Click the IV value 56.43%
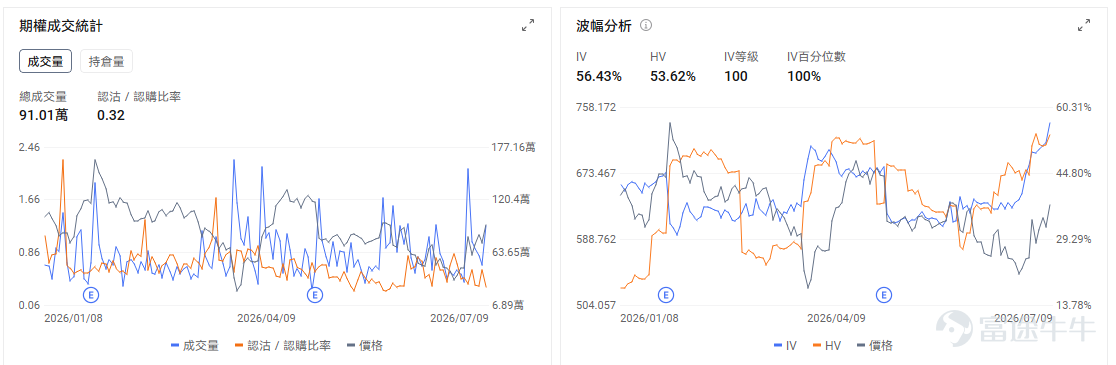This screenshot has height=365, width=1116. click(x=599, y=76)
